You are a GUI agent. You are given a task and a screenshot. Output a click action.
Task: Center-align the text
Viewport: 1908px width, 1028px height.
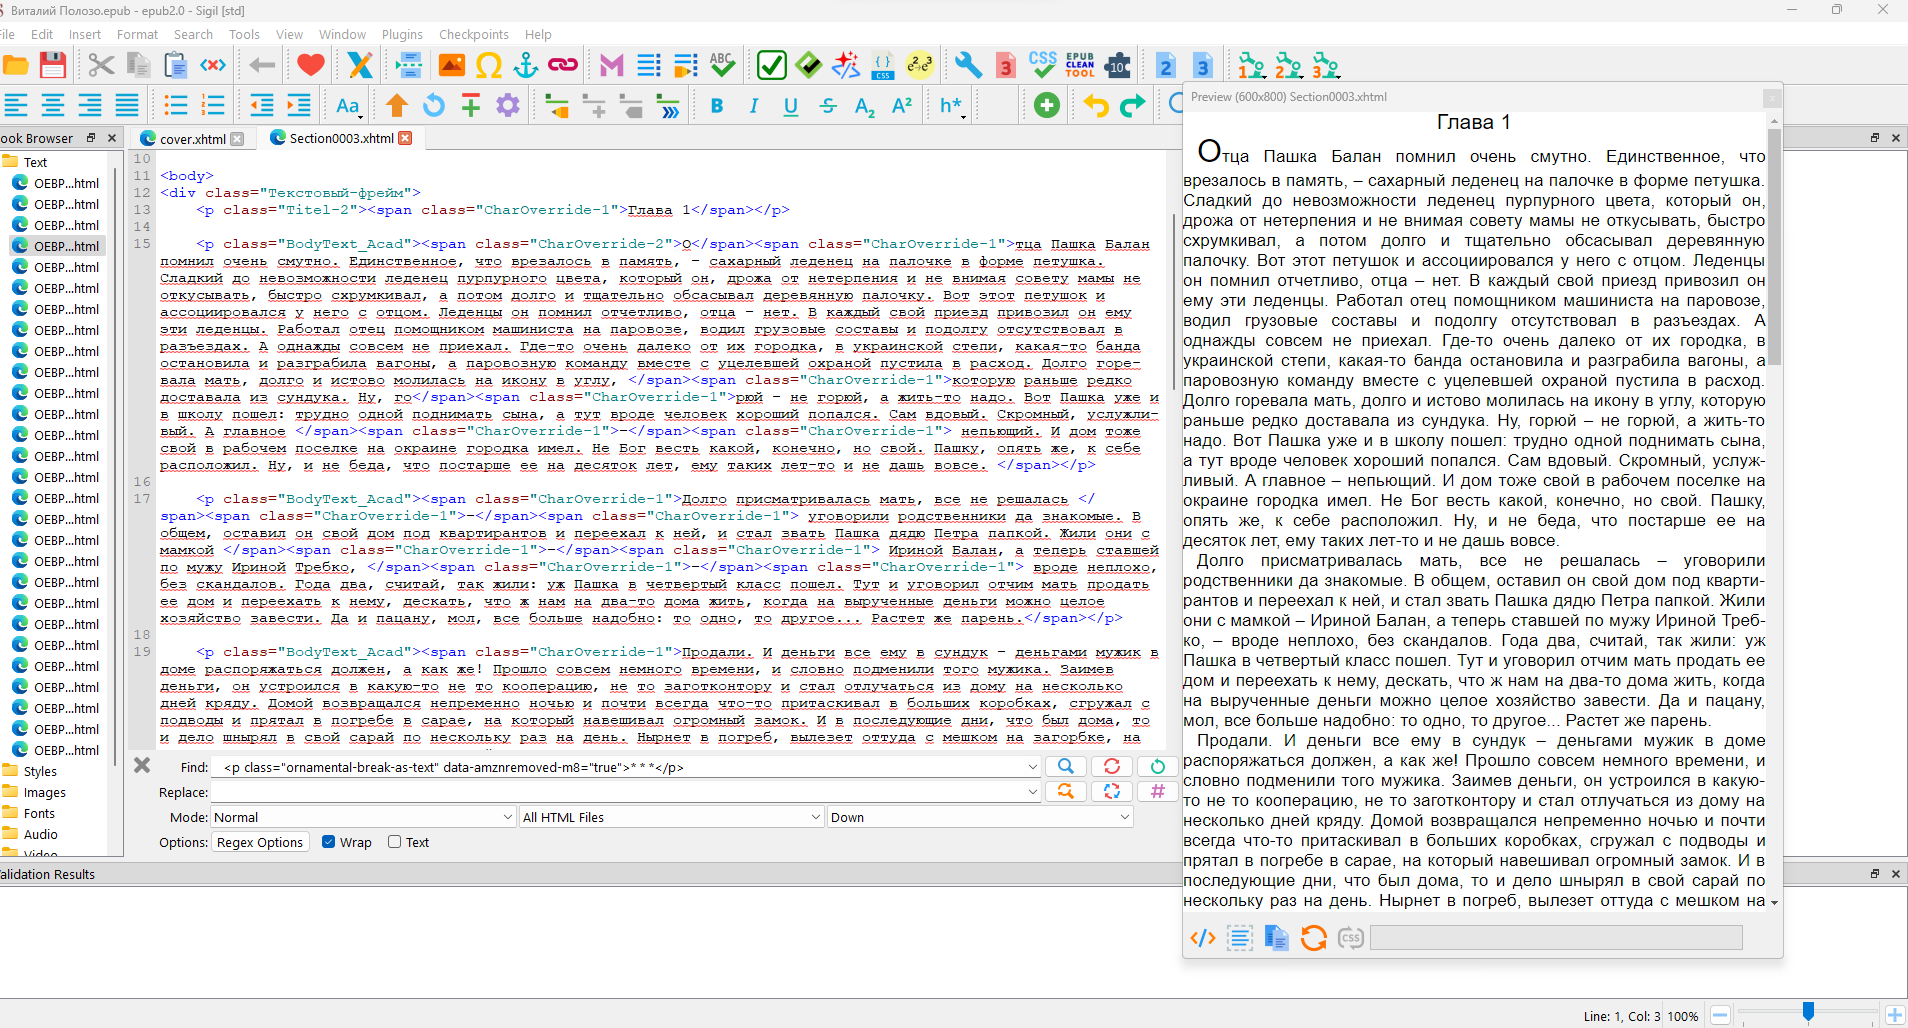coord(53,105)
